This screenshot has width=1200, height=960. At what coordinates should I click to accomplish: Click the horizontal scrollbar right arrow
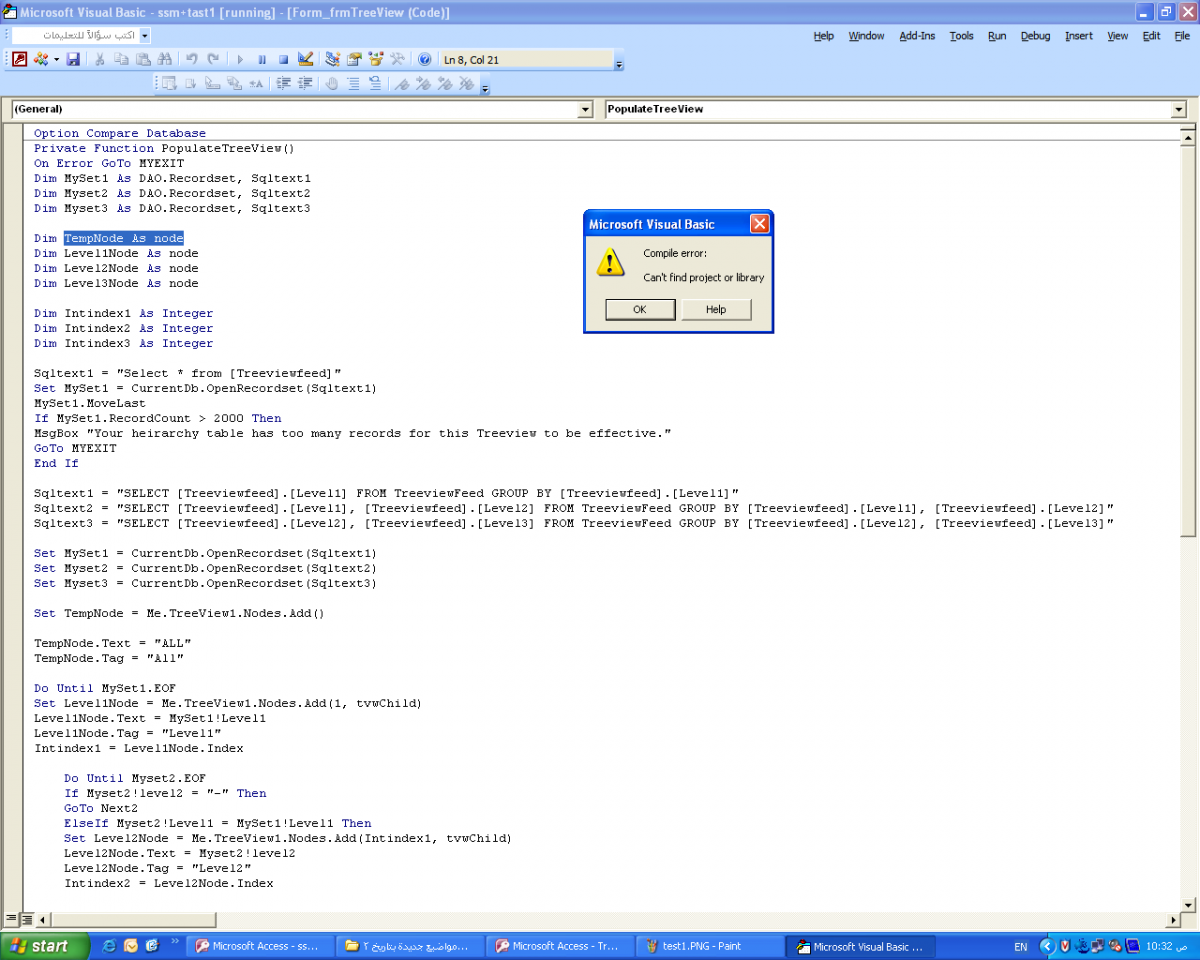click(x=1173, y=918)
